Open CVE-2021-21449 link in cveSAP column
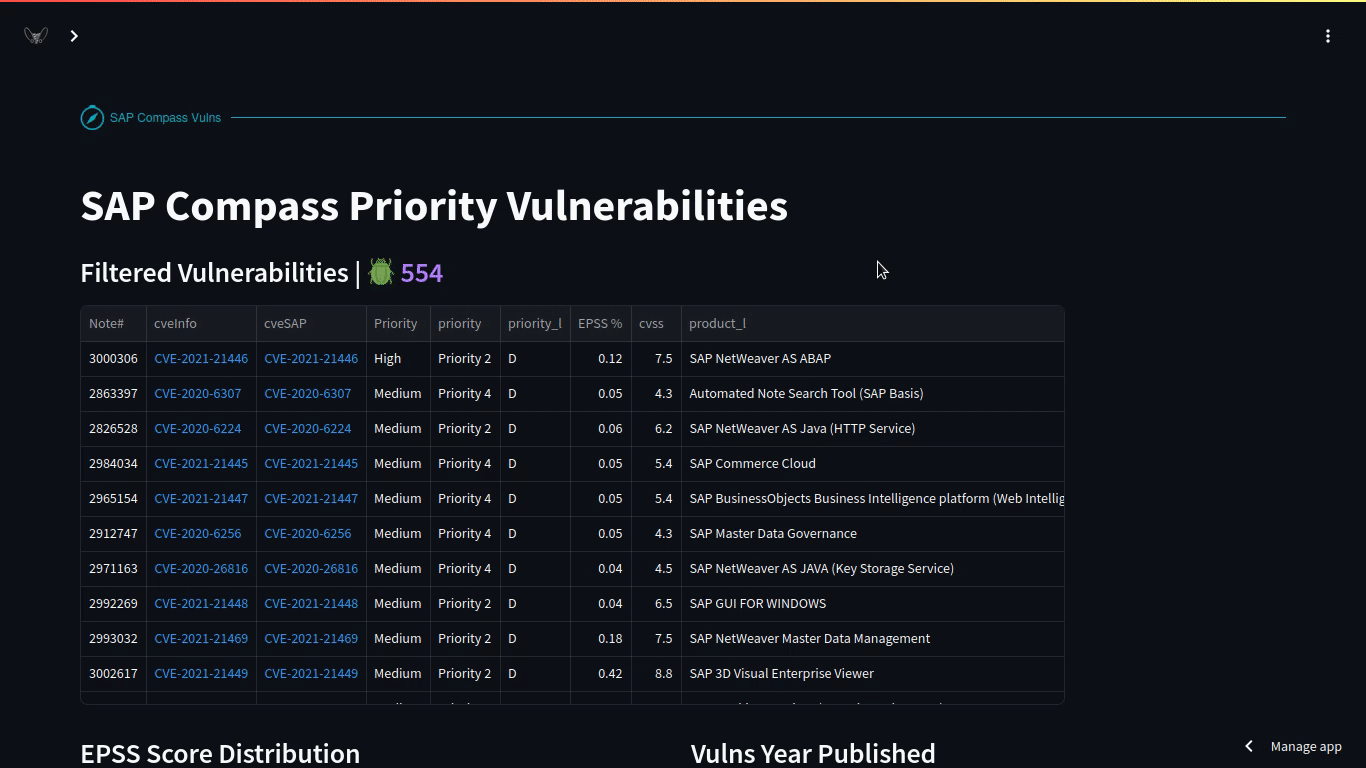1366x768 pixels. (311, 674)
